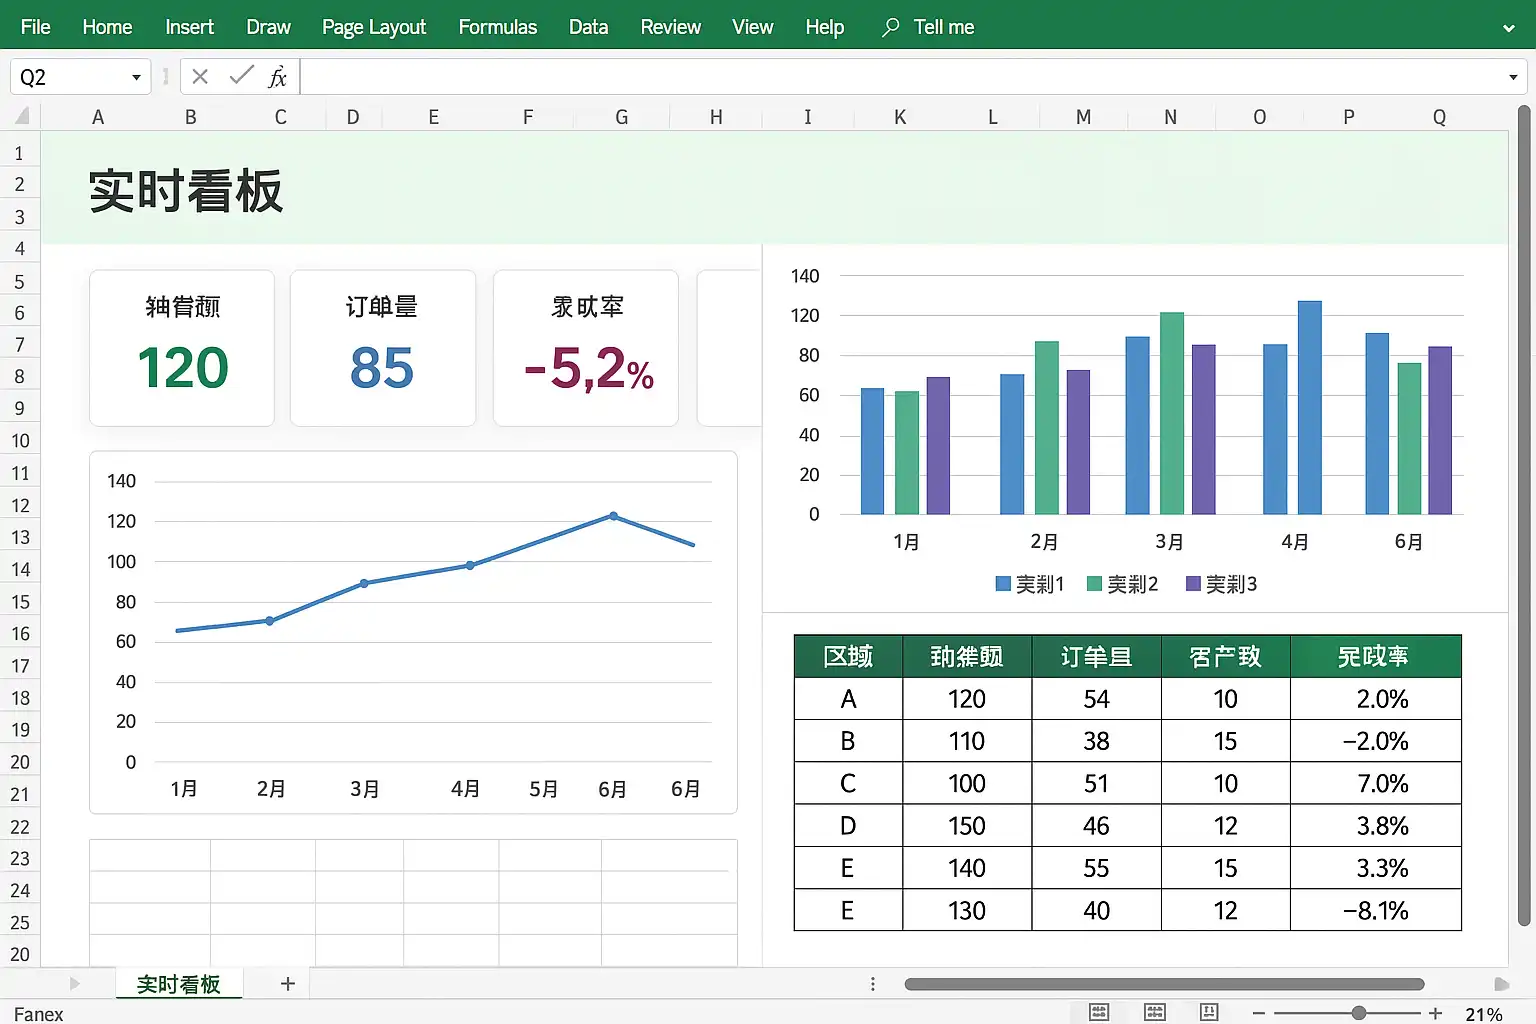This screenshot has height=1024, width=1536.
Task: Click the cancel entry X icon
Action: click(x=200, y=77)
